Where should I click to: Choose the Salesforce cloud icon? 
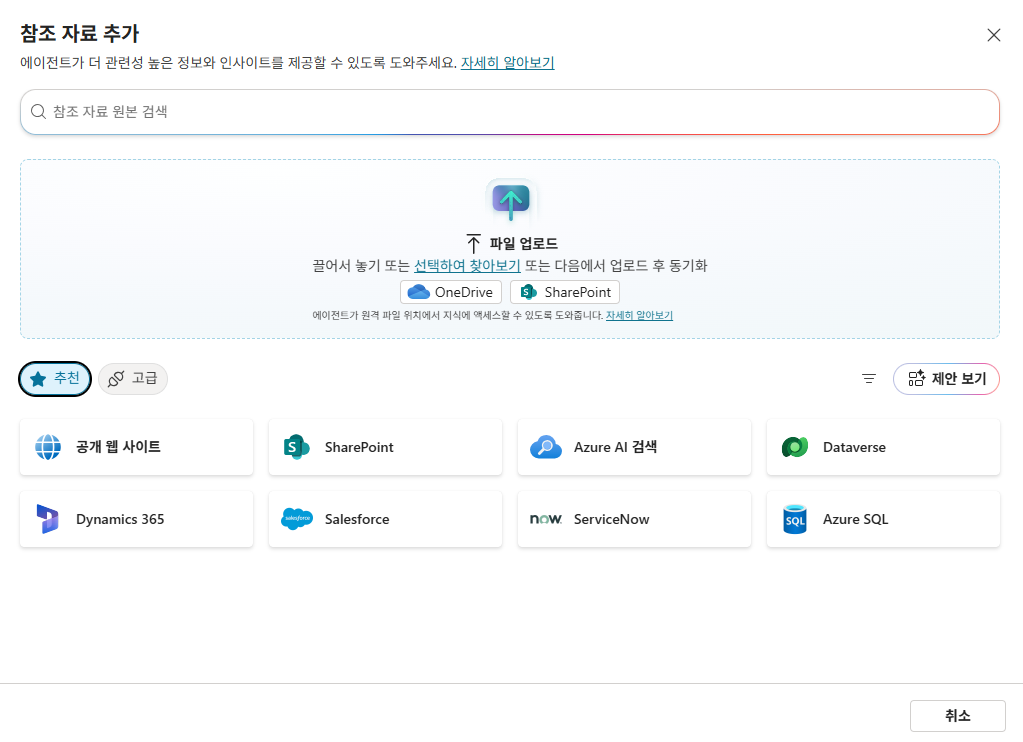(x=297, y=519)
